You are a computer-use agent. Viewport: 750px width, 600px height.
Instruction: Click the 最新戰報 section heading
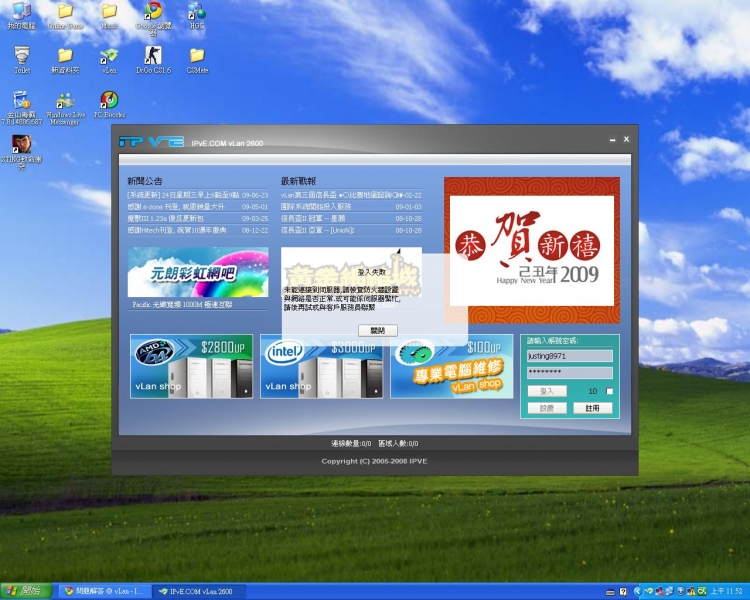click(298, 181)
